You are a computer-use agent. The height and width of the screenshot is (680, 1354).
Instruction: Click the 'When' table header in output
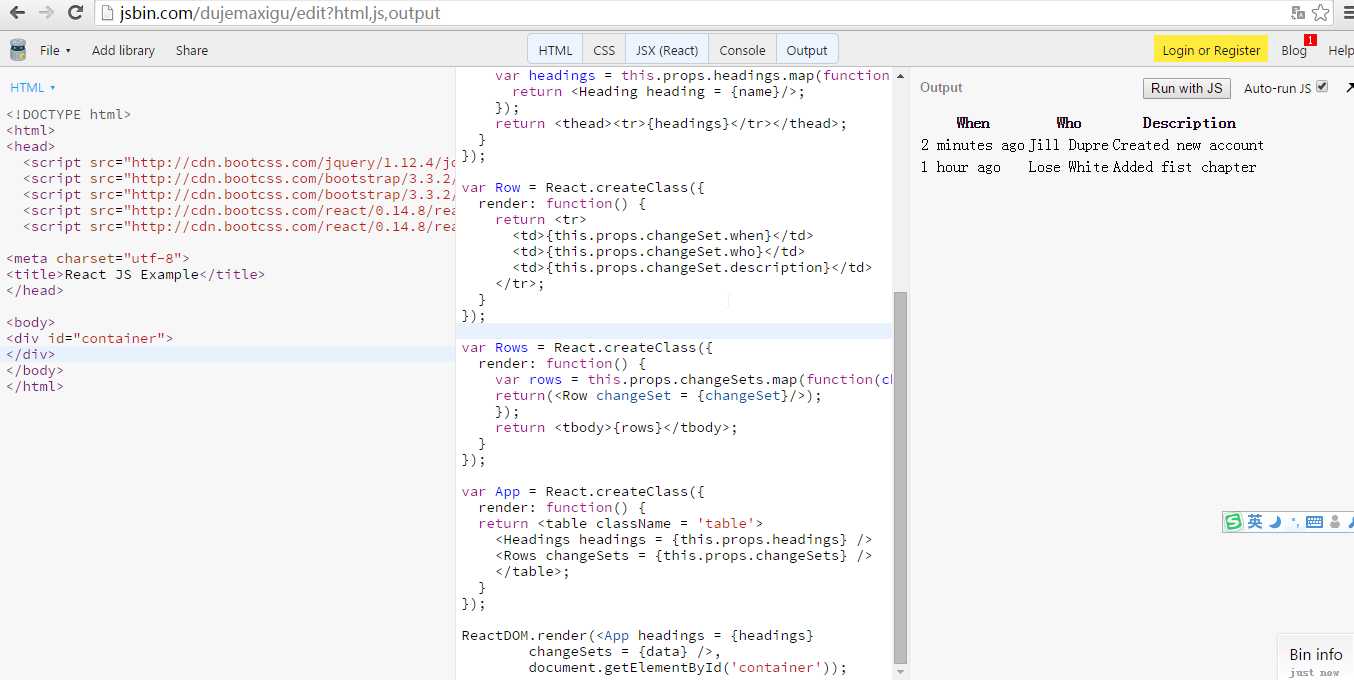973,123
